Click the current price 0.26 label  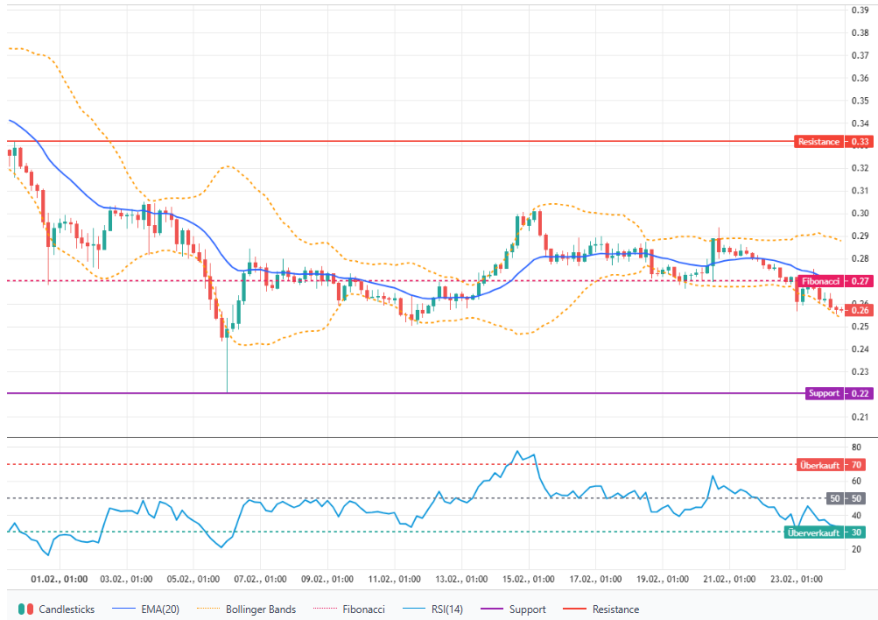coord(858,310)
